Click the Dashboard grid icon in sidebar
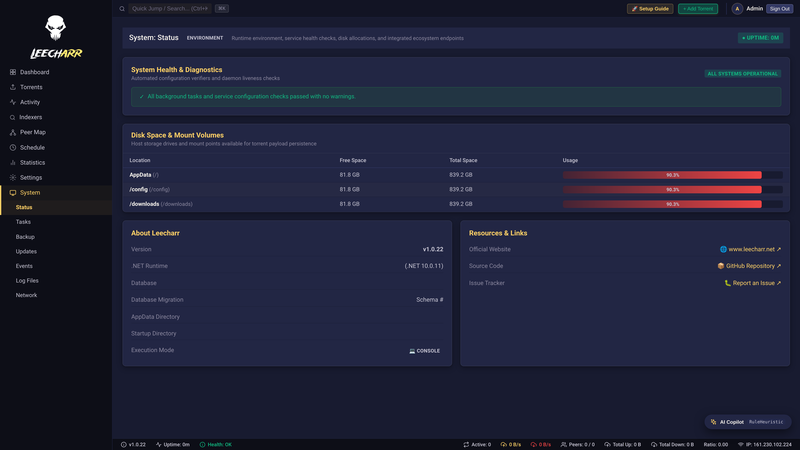The height and width of the screenshot is (450, 800). [13, 72]
